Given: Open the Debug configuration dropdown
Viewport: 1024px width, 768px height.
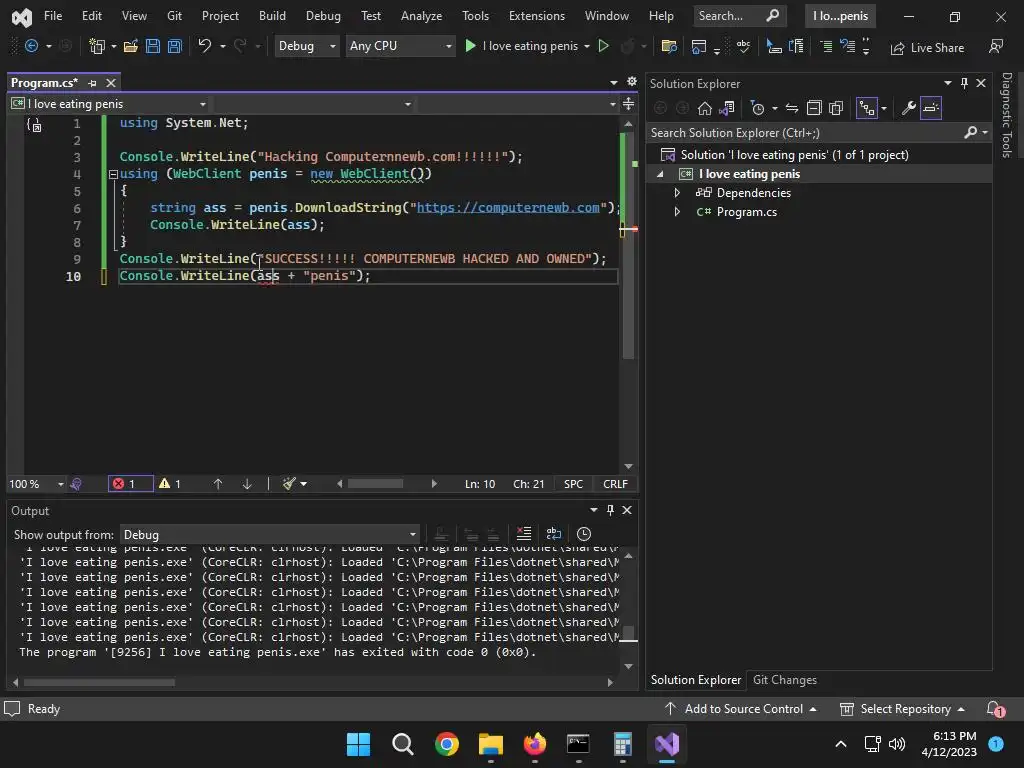Looking at the screenshot, I should (306, 46).
